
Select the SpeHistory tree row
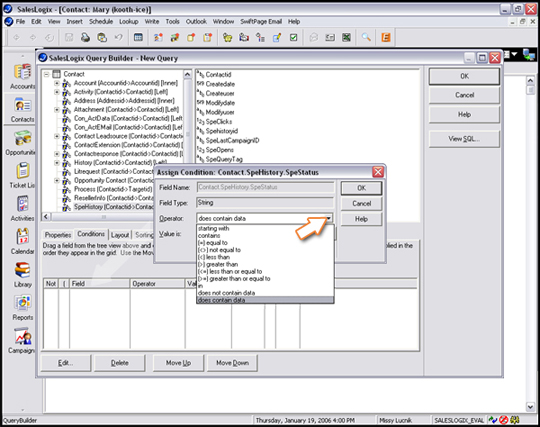tap(113, 207)
